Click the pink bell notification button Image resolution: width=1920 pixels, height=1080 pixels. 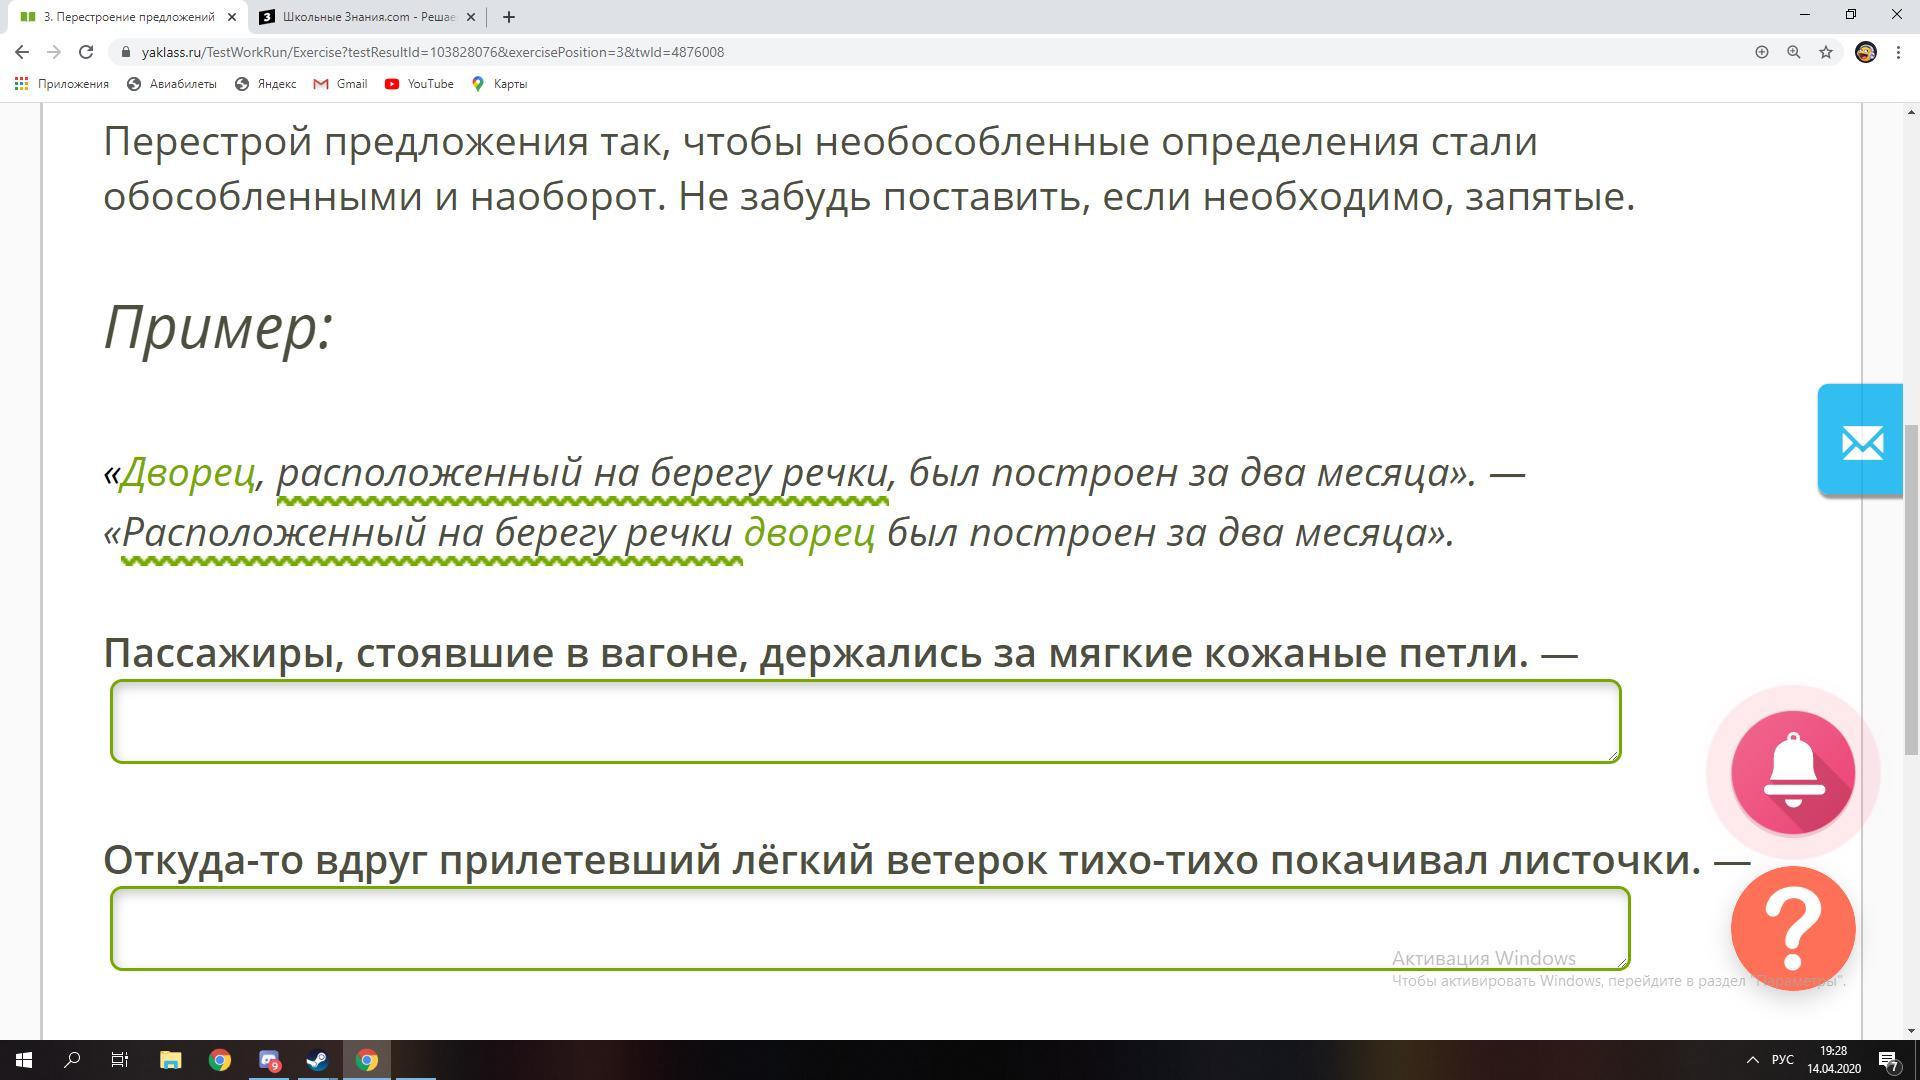[x=1792, y=772]
